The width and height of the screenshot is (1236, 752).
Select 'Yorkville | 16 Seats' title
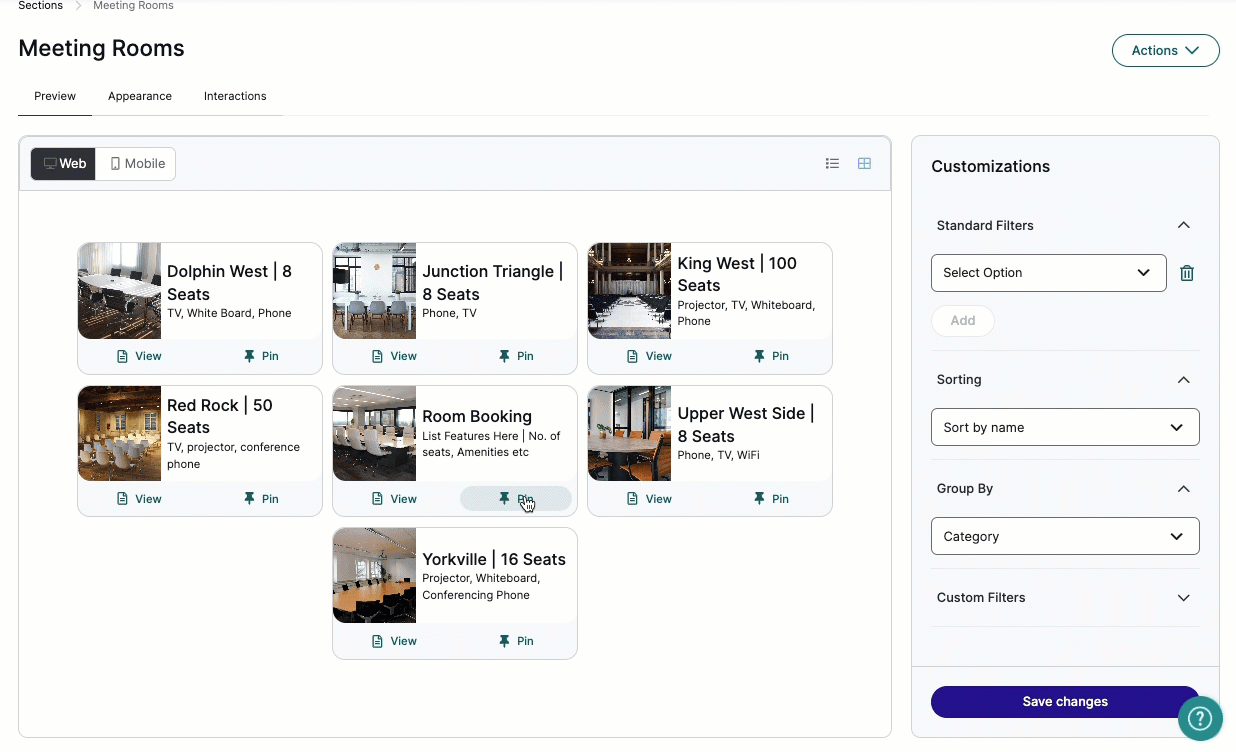tap(494, 559)
